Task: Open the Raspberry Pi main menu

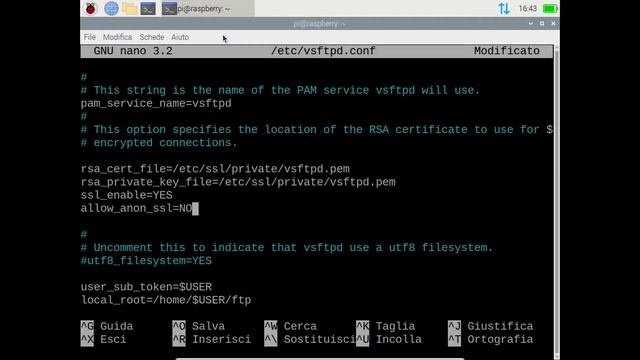Action: (x=91, y=8)
